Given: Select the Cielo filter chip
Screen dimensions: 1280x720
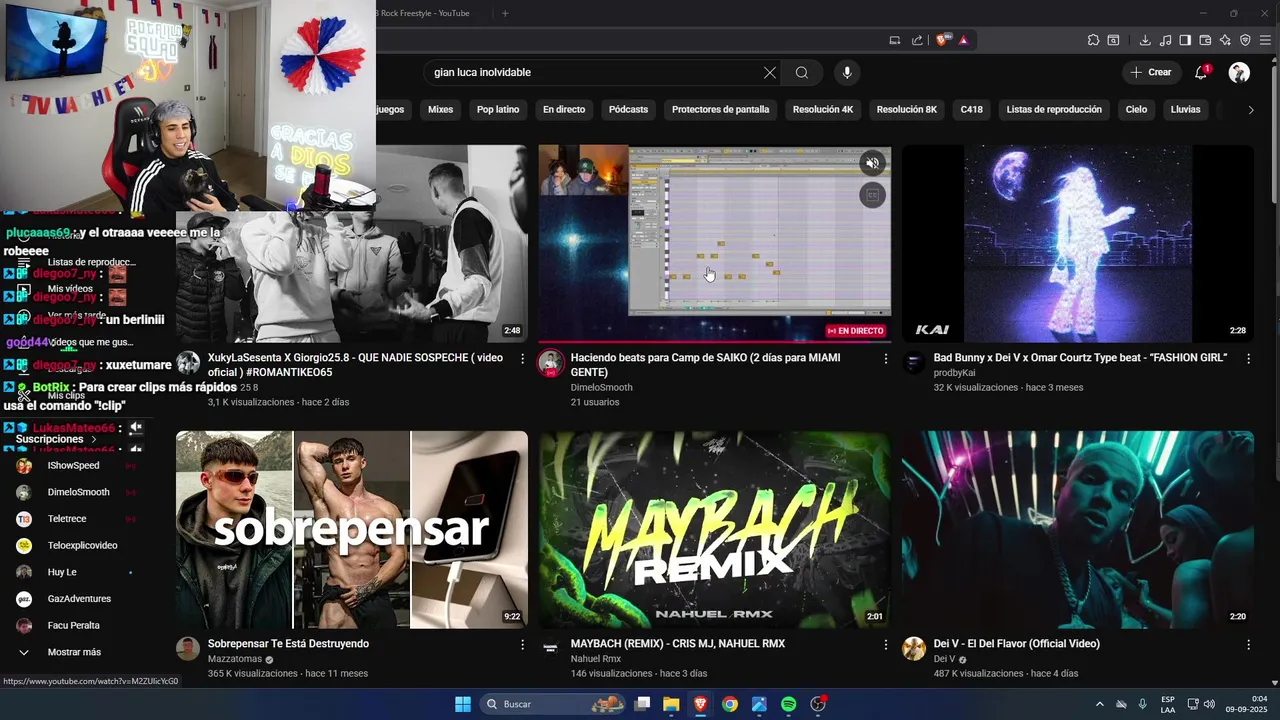Looking at the screenshot, I should (1136, 110).
